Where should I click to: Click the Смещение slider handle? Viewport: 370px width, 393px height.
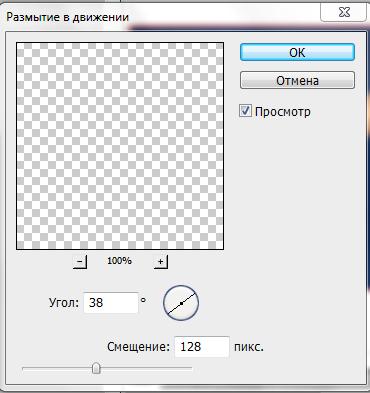point(96,368)
